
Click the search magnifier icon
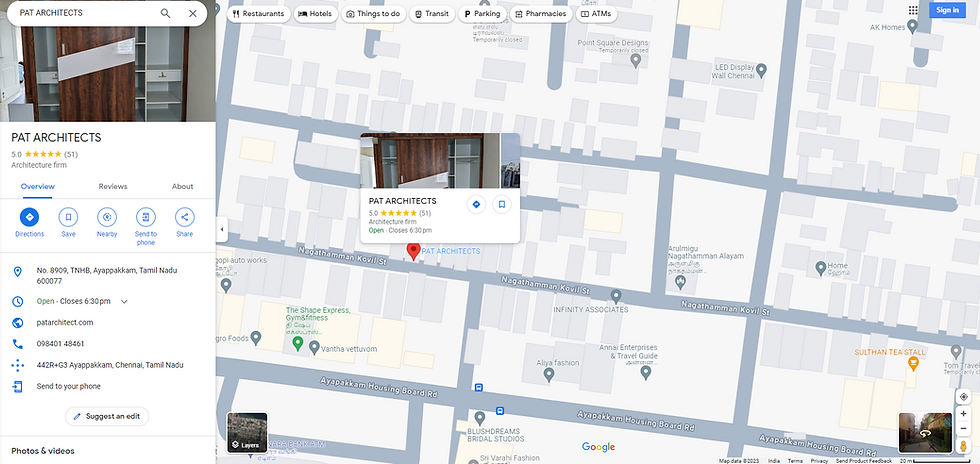(x=165, y=13)
